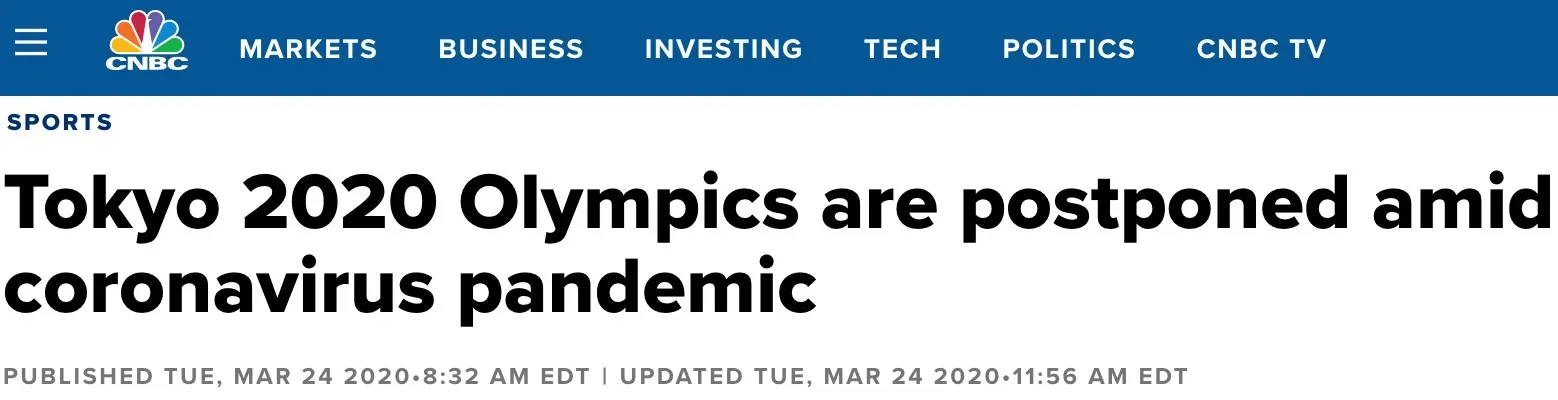The image size is (1558, 400).
Task: Open CNBC TV from the nav bar
Action: (1261, 49)
